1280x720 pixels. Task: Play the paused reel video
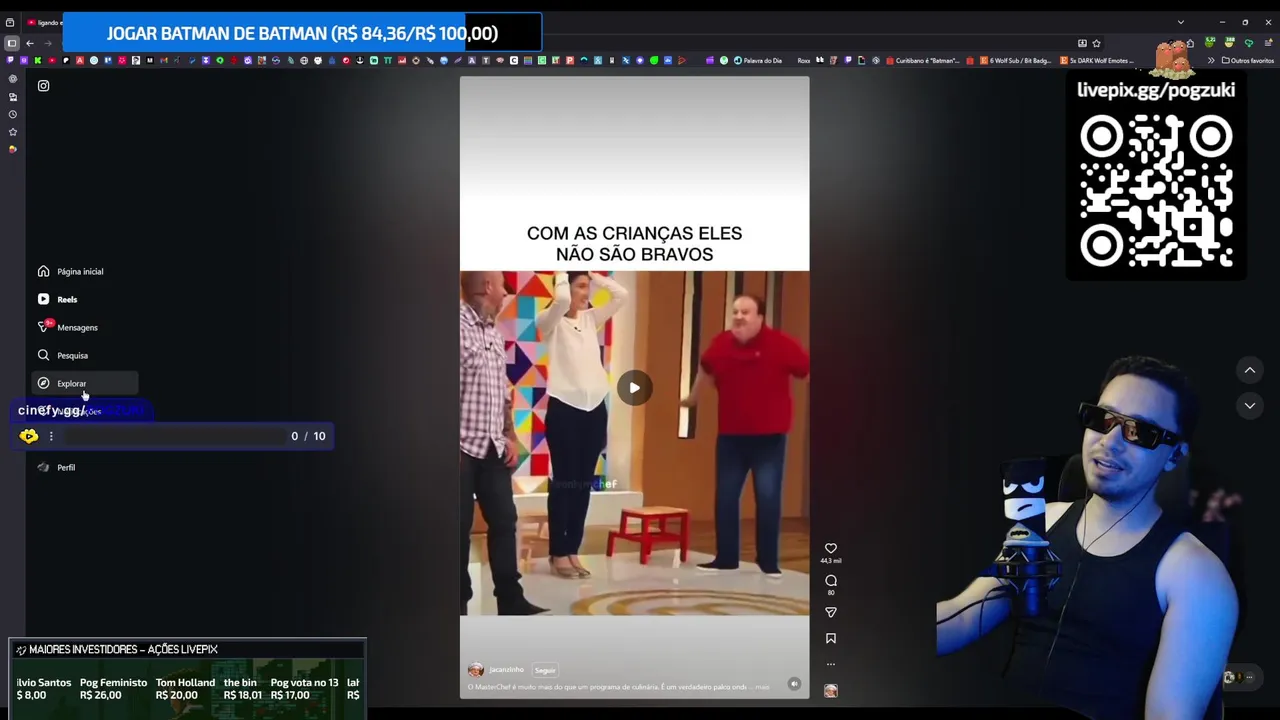tap(634, 388)
